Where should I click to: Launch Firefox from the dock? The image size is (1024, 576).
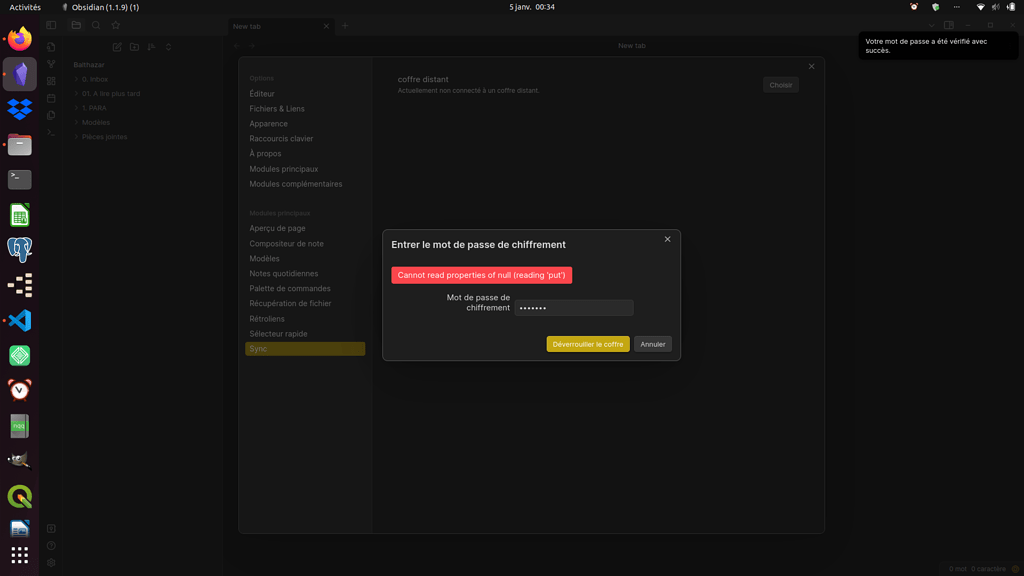point(20,38)
